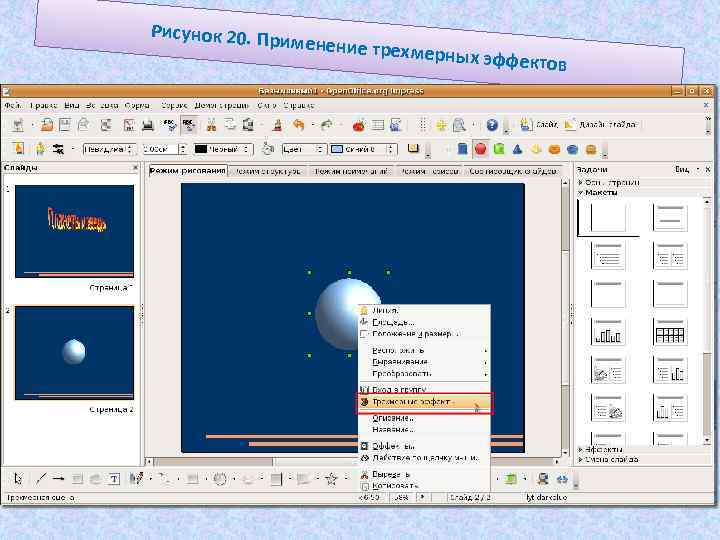Expand the Эффекты section in Tasks panel
This screenshot has height=540, width=720.
600,450
